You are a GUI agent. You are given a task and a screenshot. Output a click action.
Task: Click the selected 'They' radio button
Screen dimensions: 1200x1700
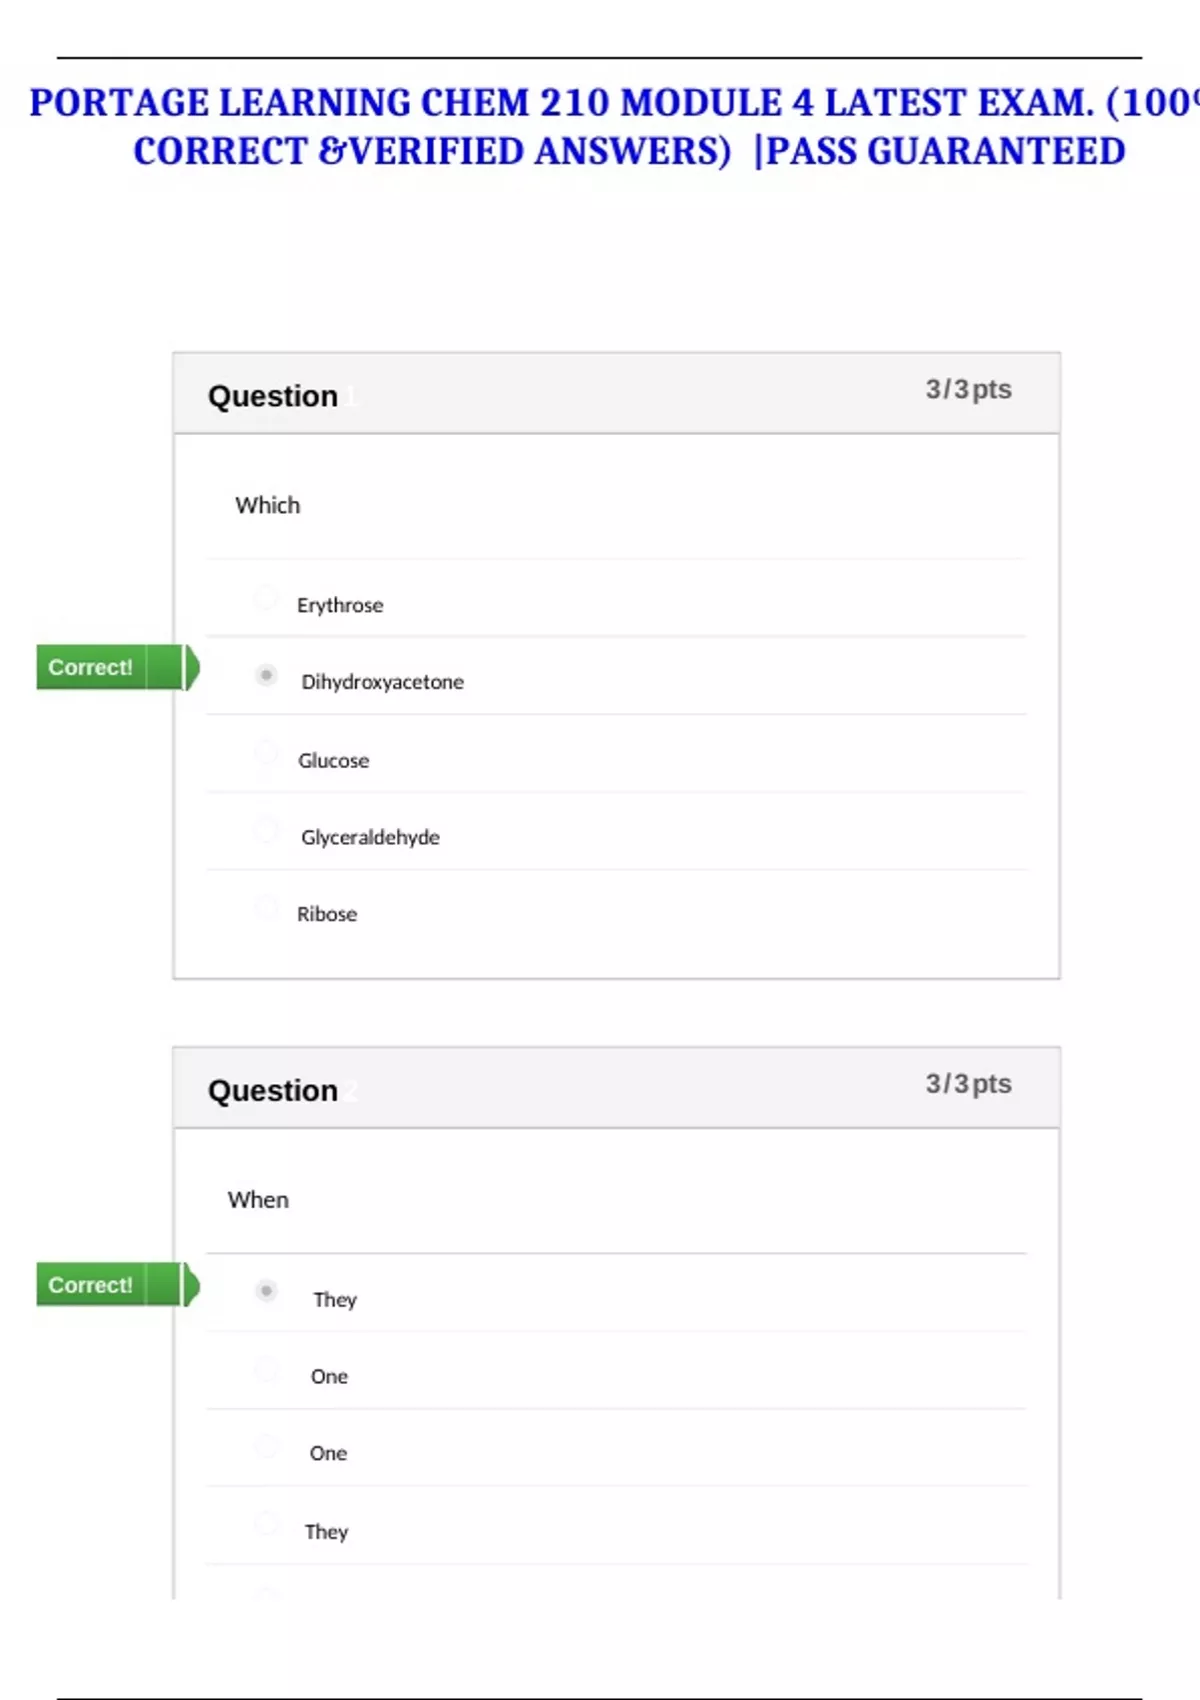(266, 1291)
